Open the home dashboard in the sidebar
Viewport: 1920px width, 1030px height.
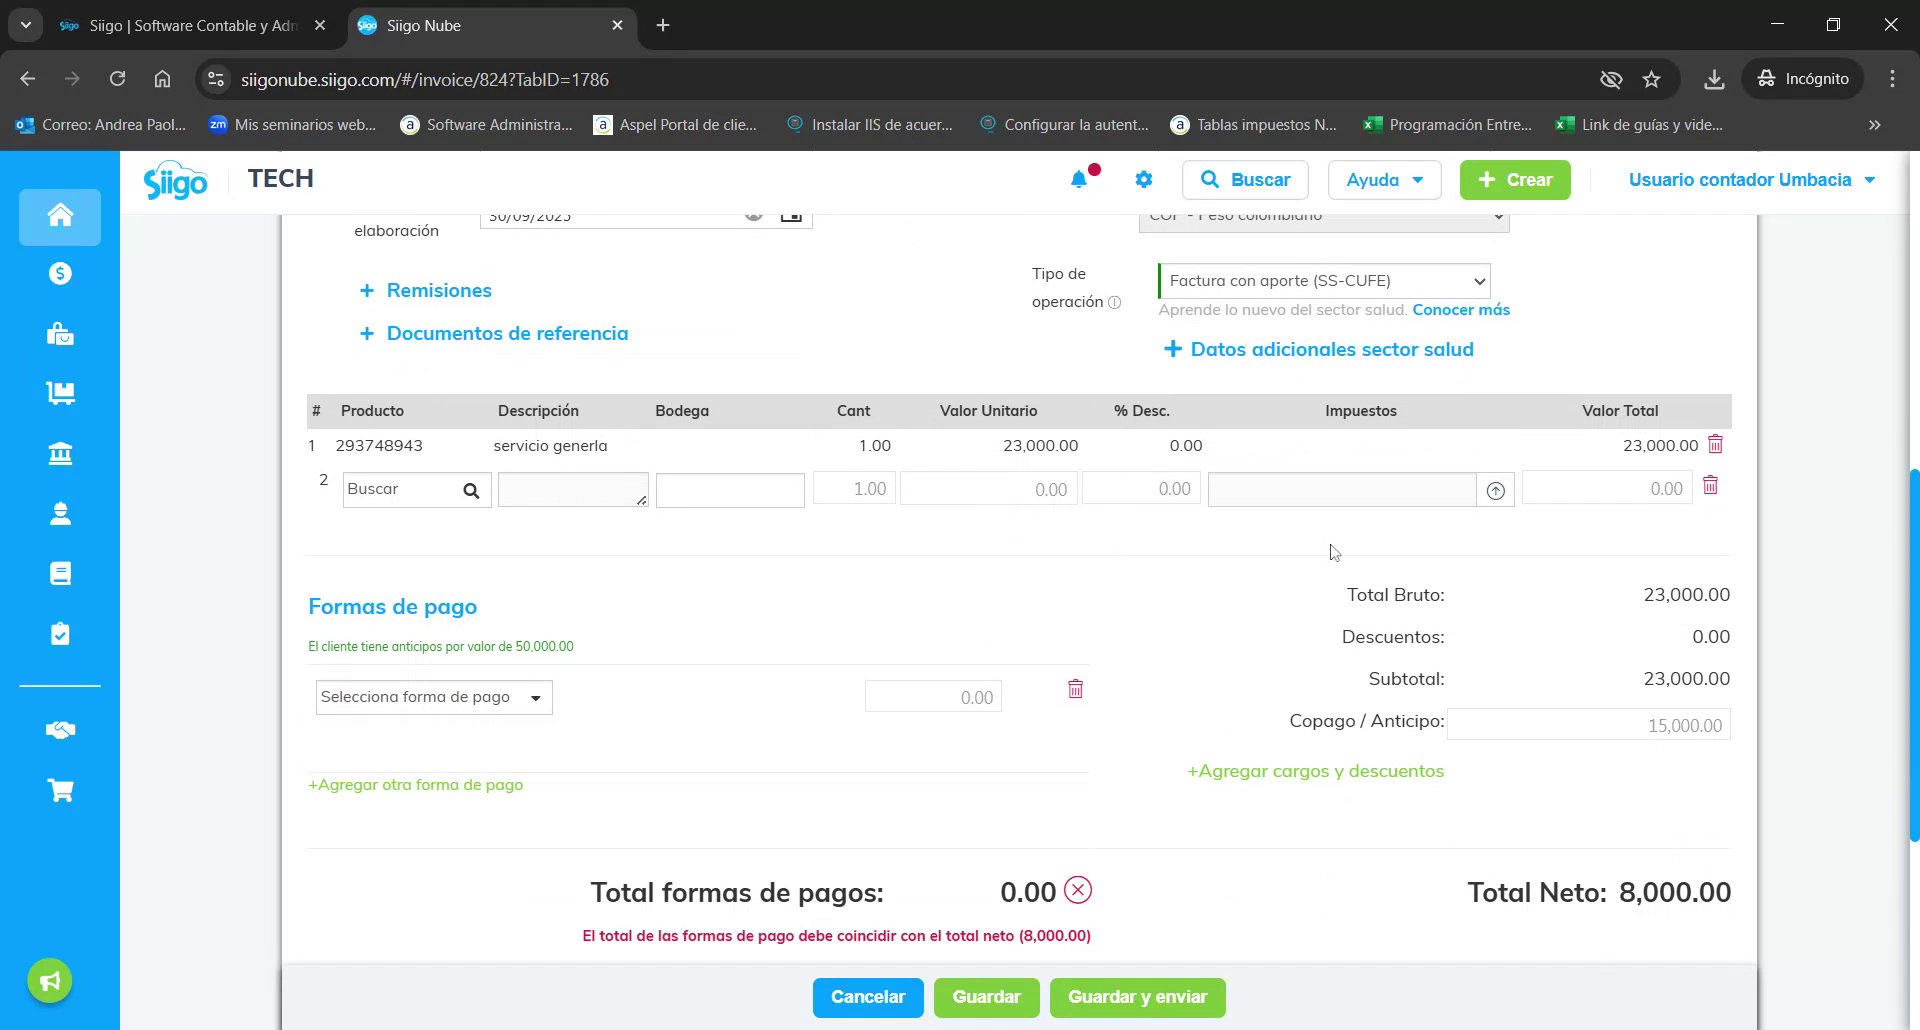click(x=60, y=216)
